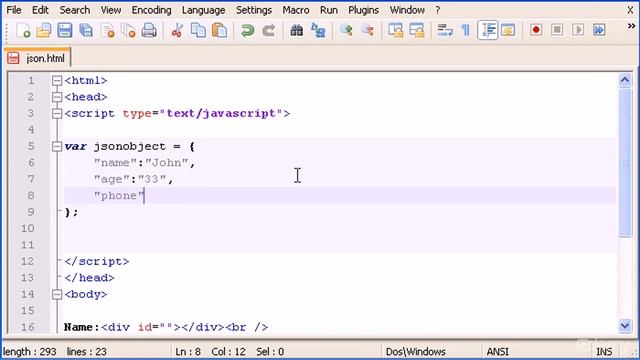The height and width of the screenshot is (360, 640).
Task: Start macro recording with the red dot
Action: (x=536, y=30)
